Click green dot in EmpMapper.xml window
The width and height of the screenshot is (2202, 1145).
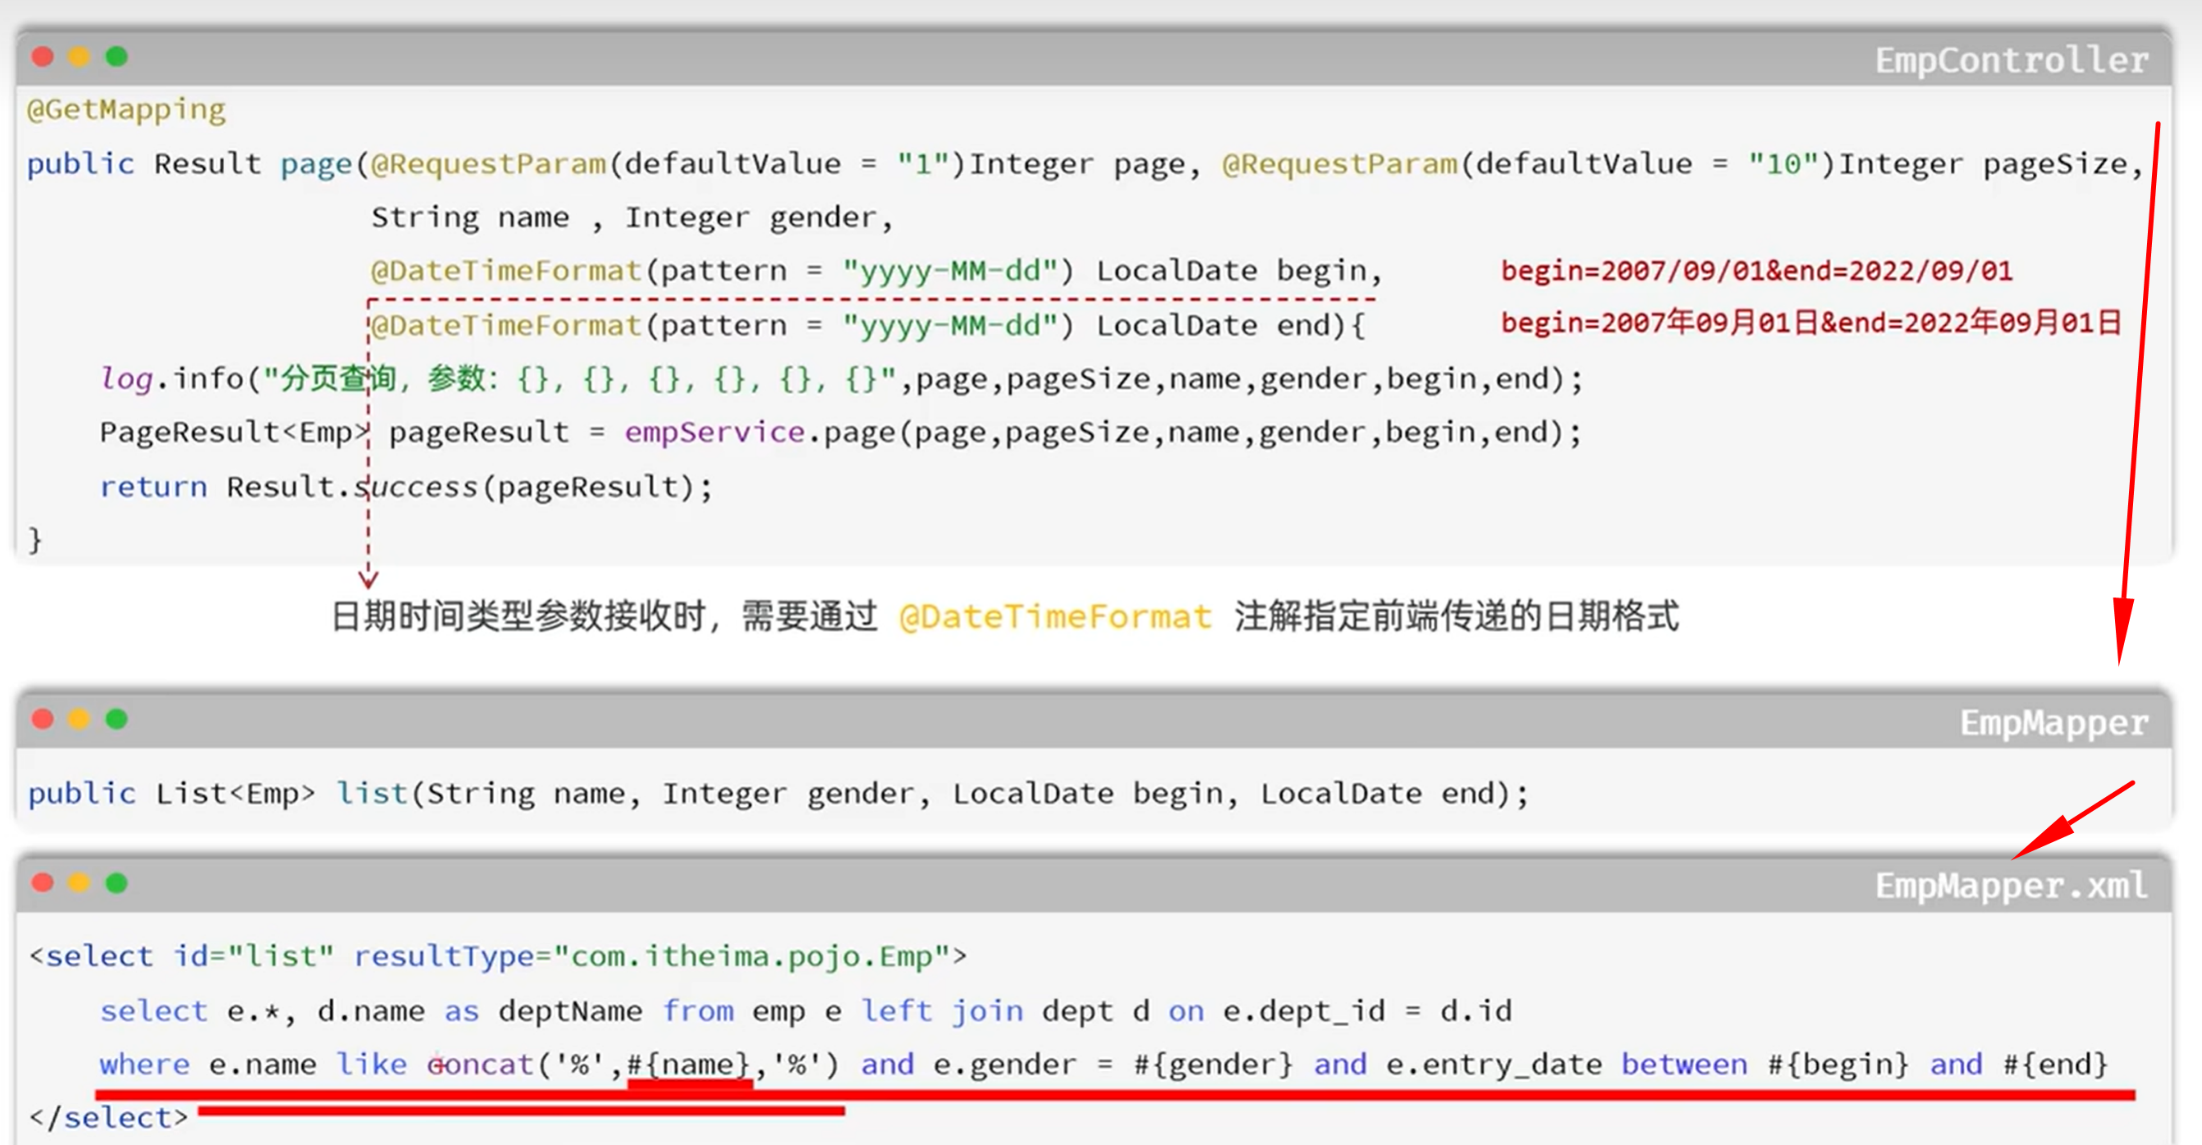(x=117, y=883)
